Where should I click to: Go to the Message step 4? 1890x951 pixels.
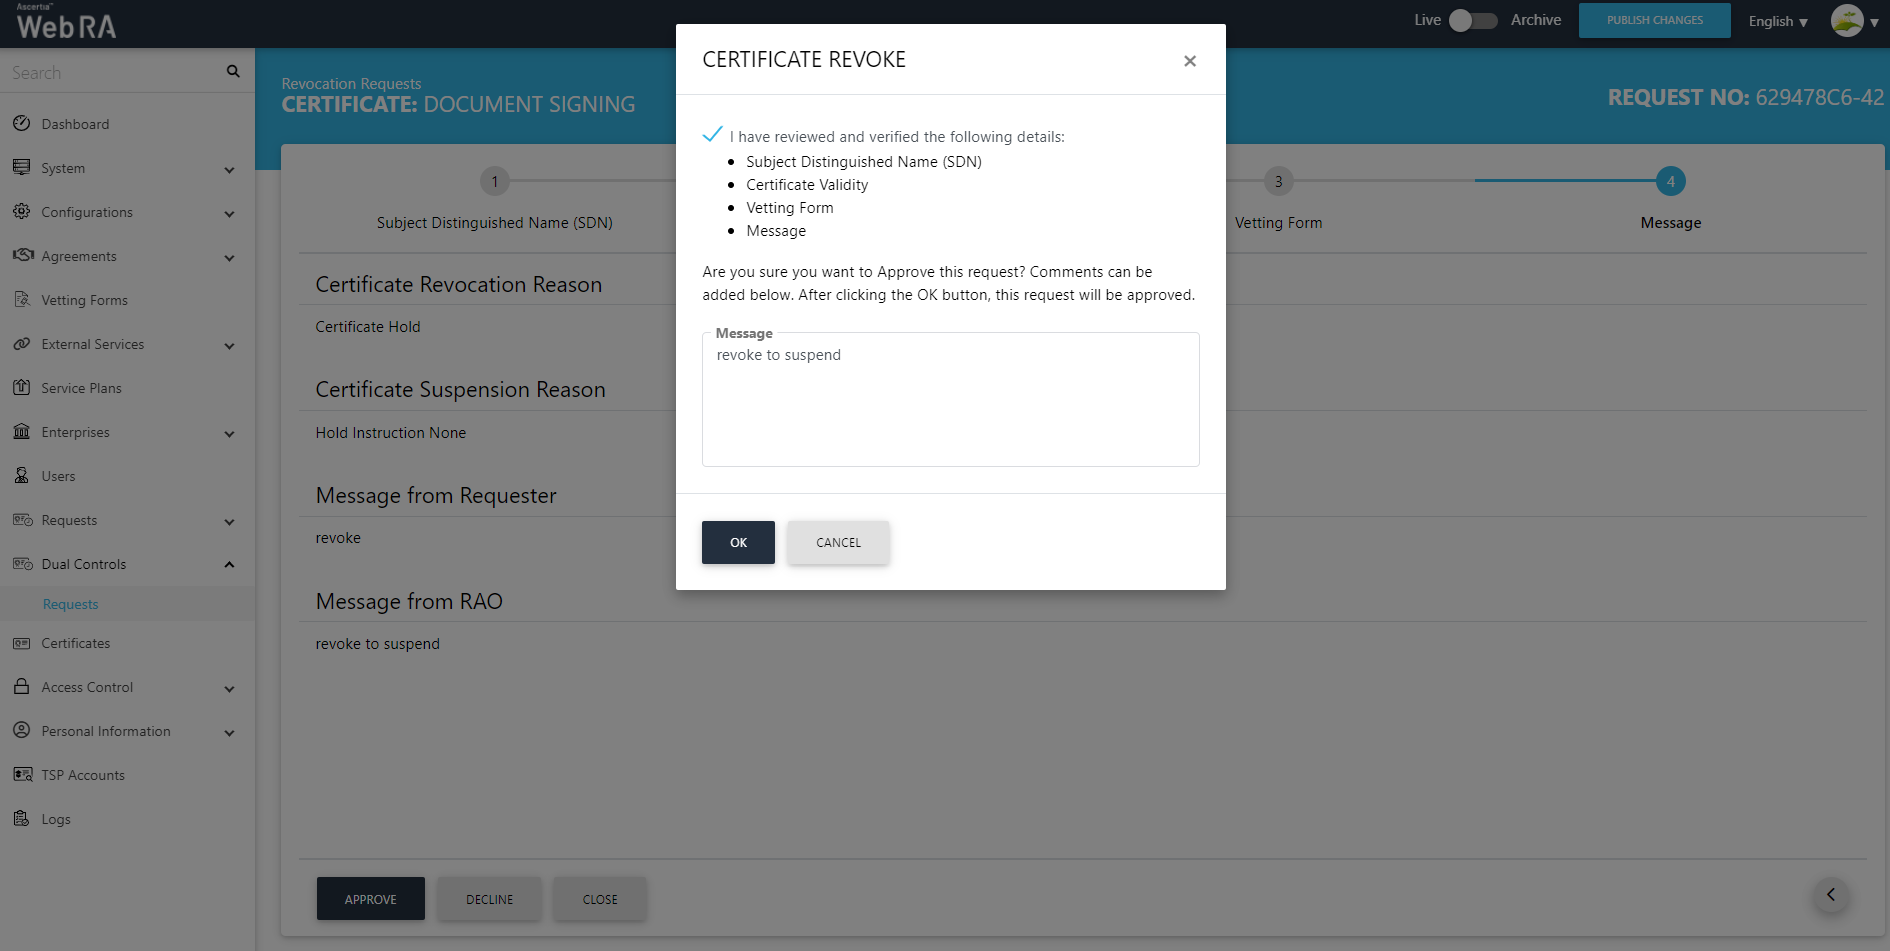[1670, 181]
